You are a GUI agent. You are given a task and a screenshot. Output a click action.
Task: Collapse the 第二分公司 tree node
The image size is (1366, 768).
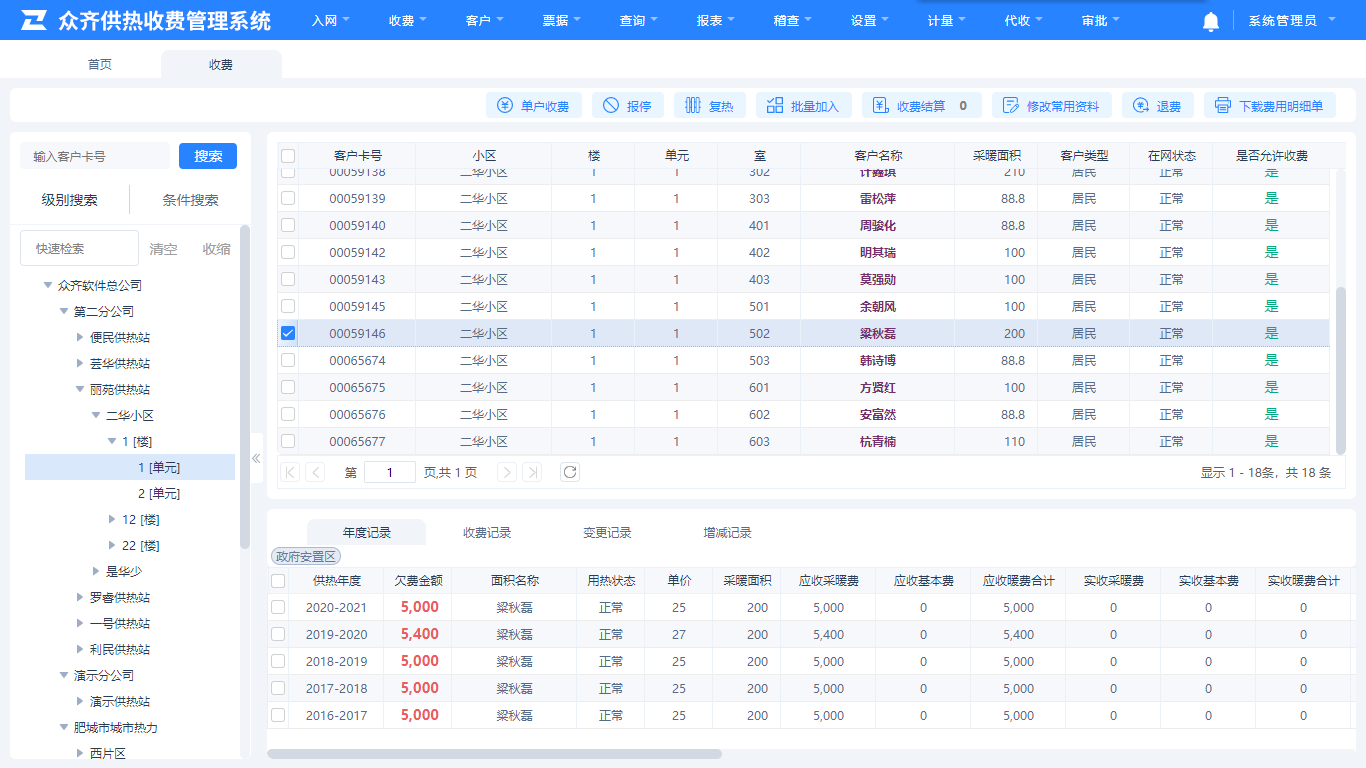click(64, 311)
